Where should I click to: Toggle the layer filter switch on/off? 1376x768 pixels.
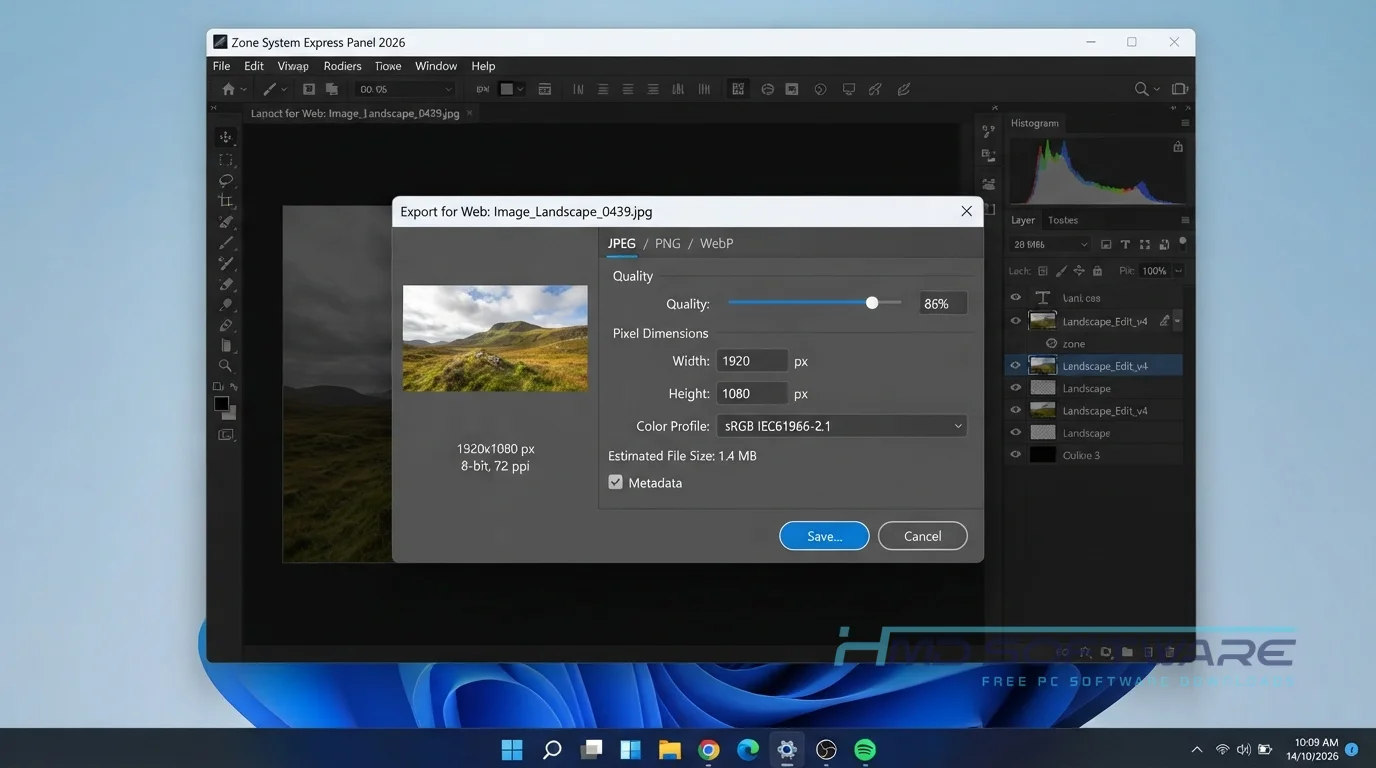click(x=1183, y=242)
